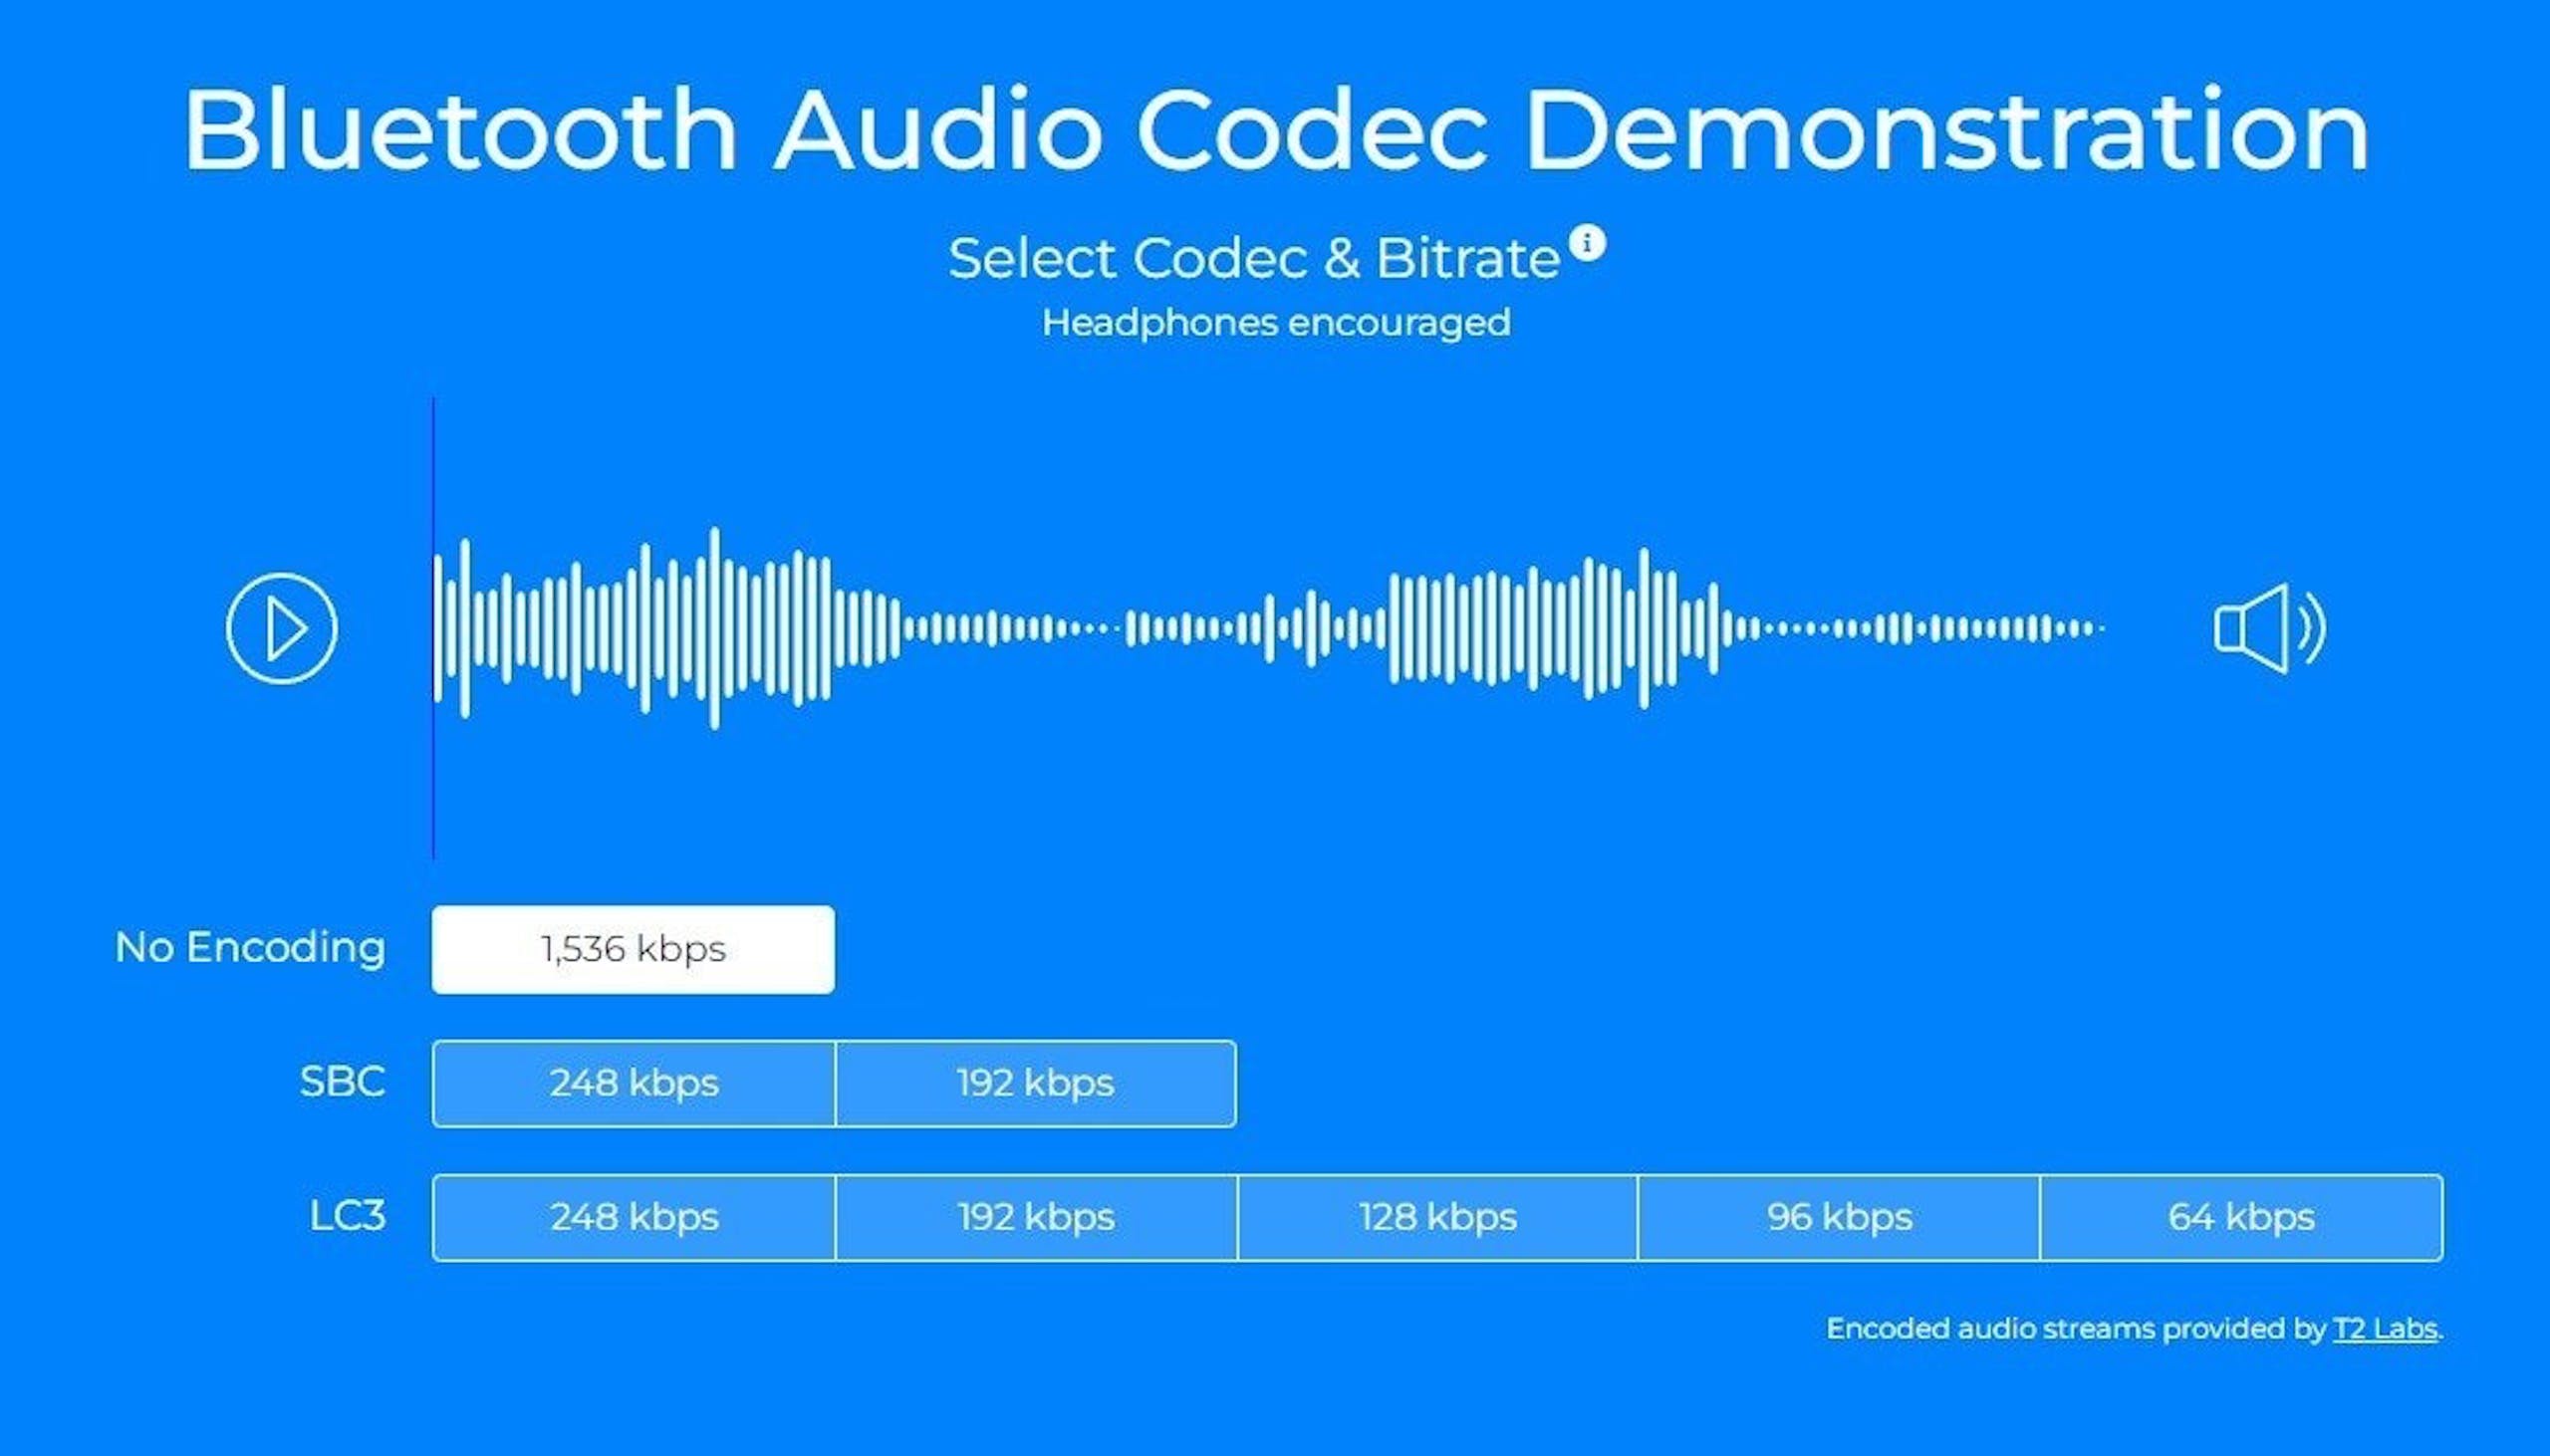The width and height of the screenshot is (2550, 1456).
Task: Choose SBC 248 kbps bitrate
Action: pyautogui.click(x=633, y=1084)
